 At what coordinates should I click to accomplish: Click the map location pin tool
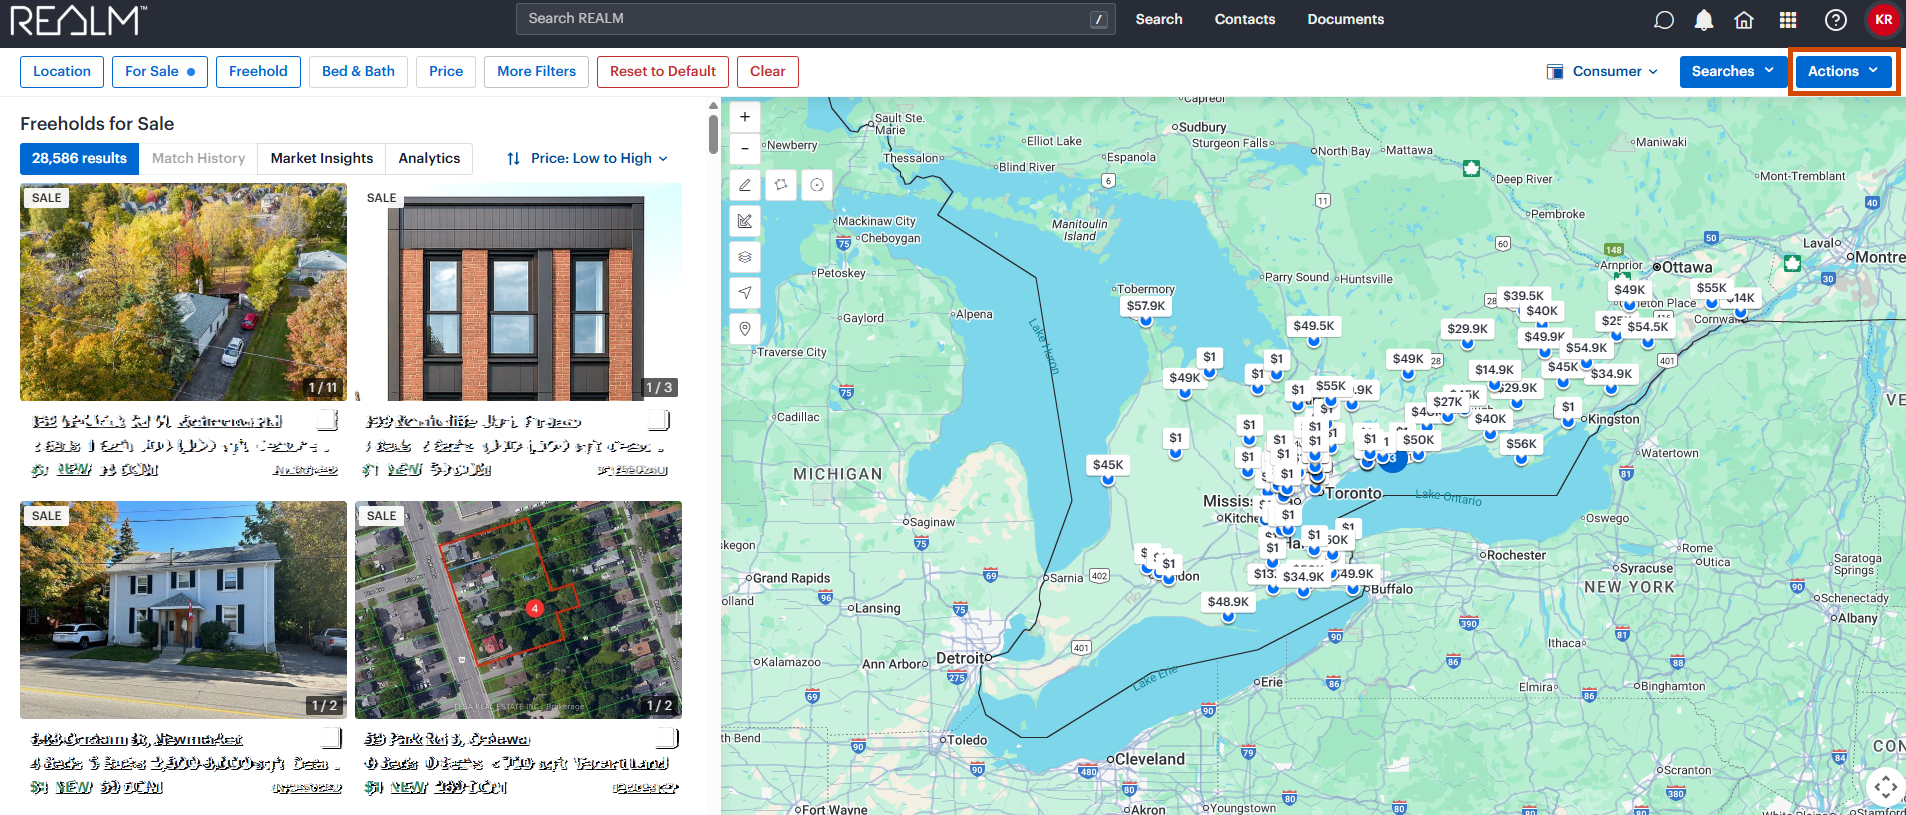point(745,329)
